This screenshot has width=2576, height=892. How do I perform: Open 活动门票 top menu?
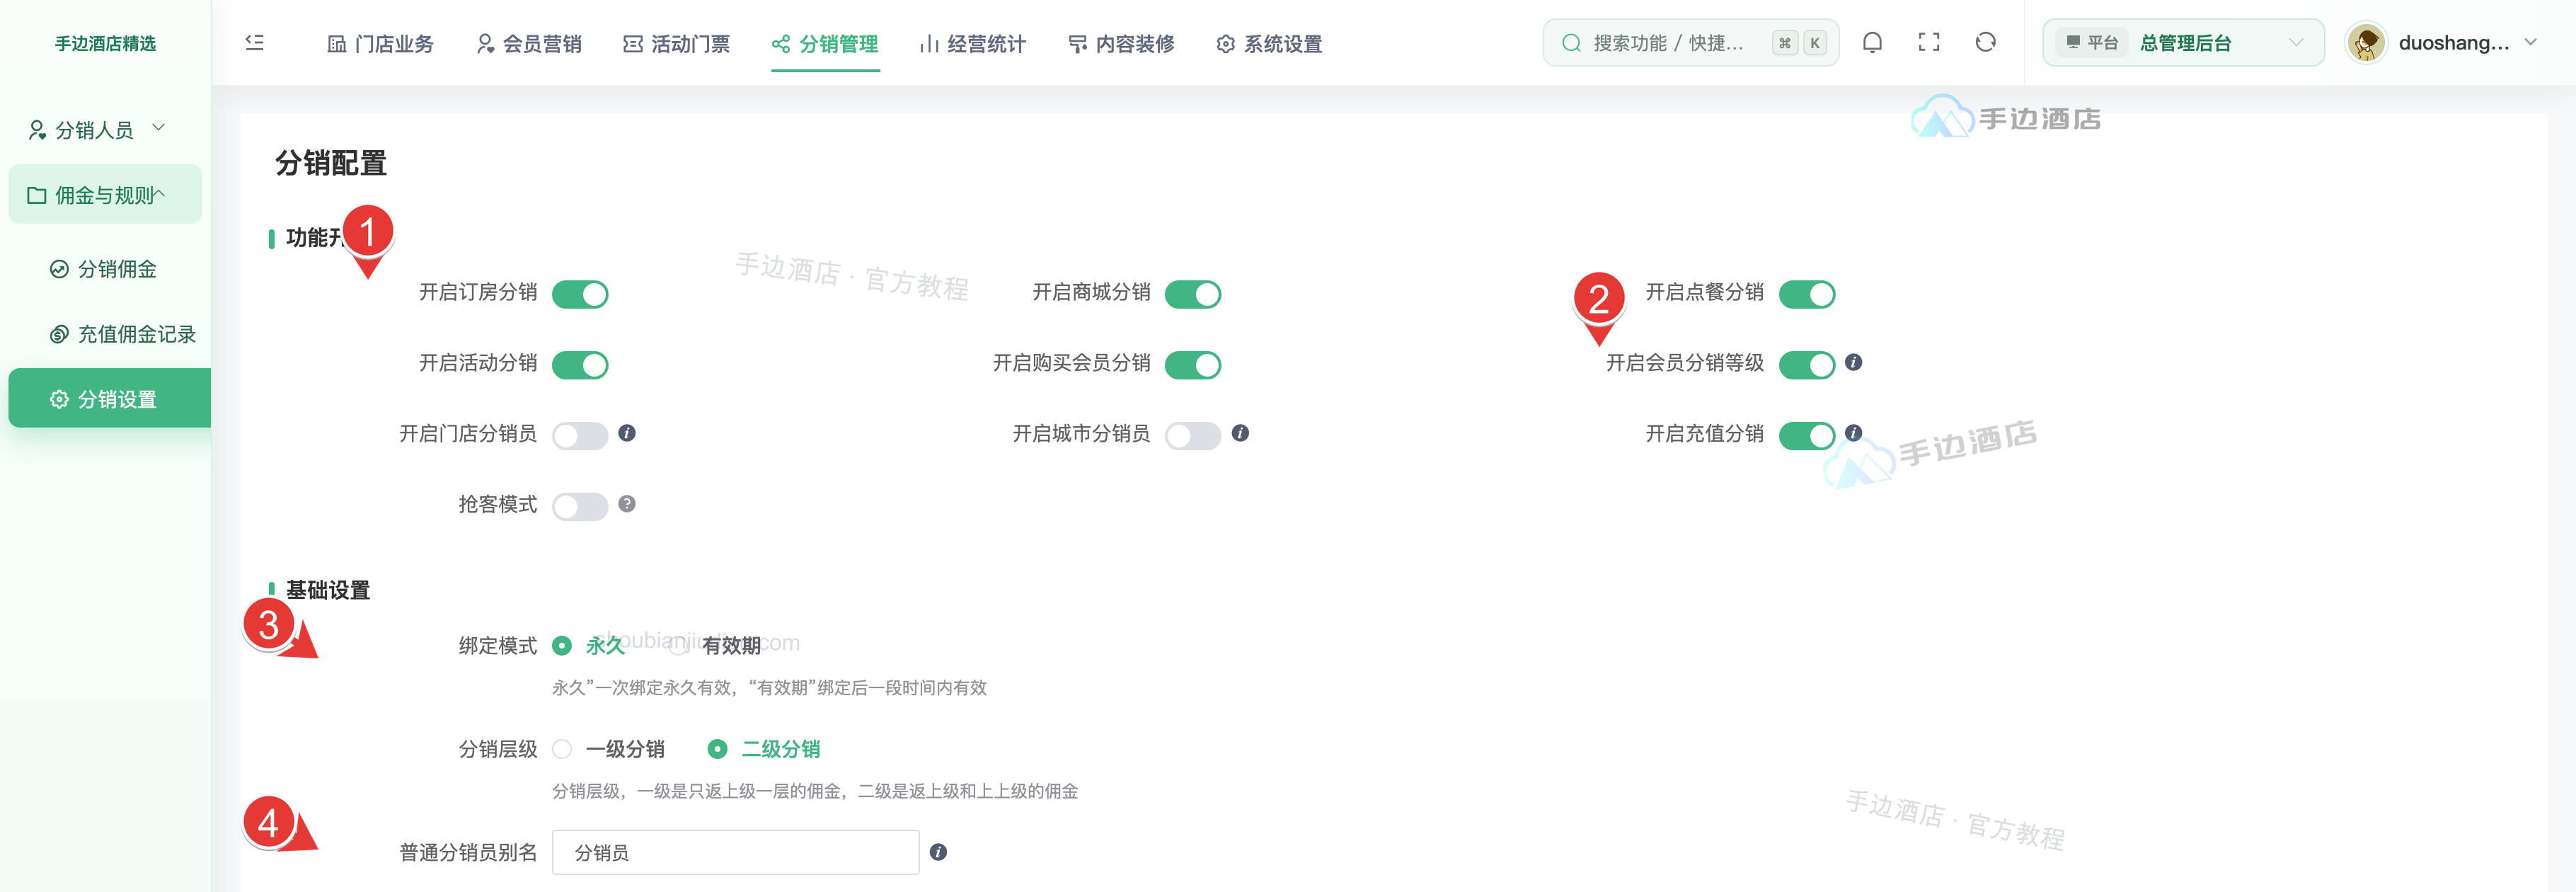tap(677, 44)
